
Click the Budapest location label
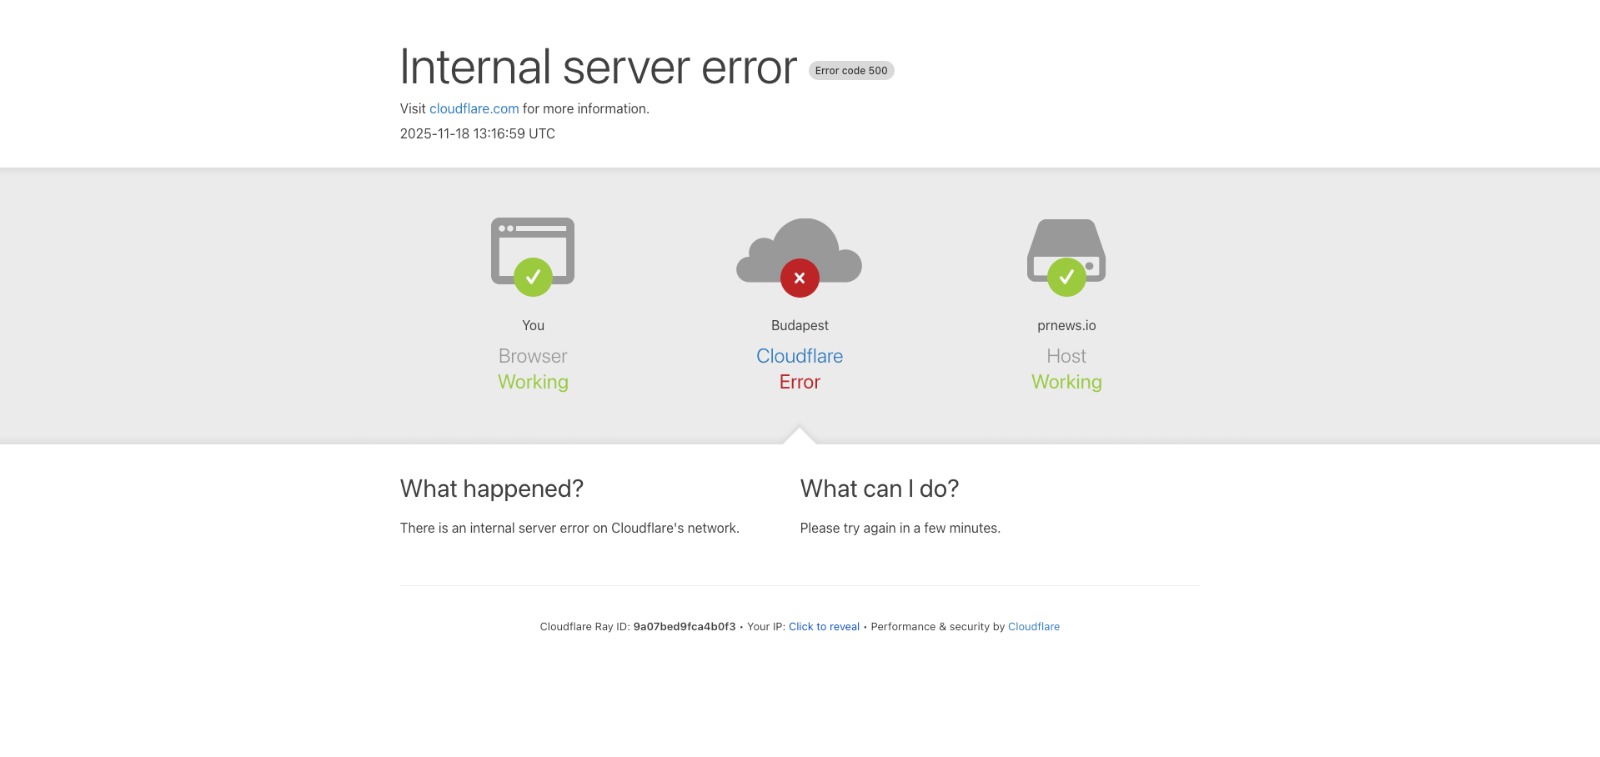(800, 326)
